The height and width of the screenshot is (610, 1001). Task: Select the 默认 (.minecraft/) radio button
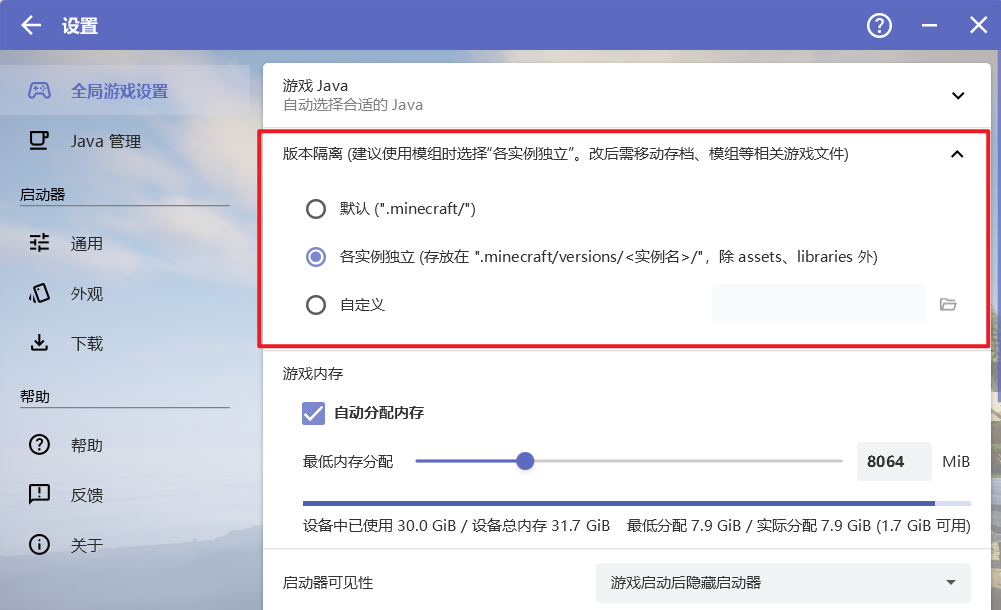point(316,209)
